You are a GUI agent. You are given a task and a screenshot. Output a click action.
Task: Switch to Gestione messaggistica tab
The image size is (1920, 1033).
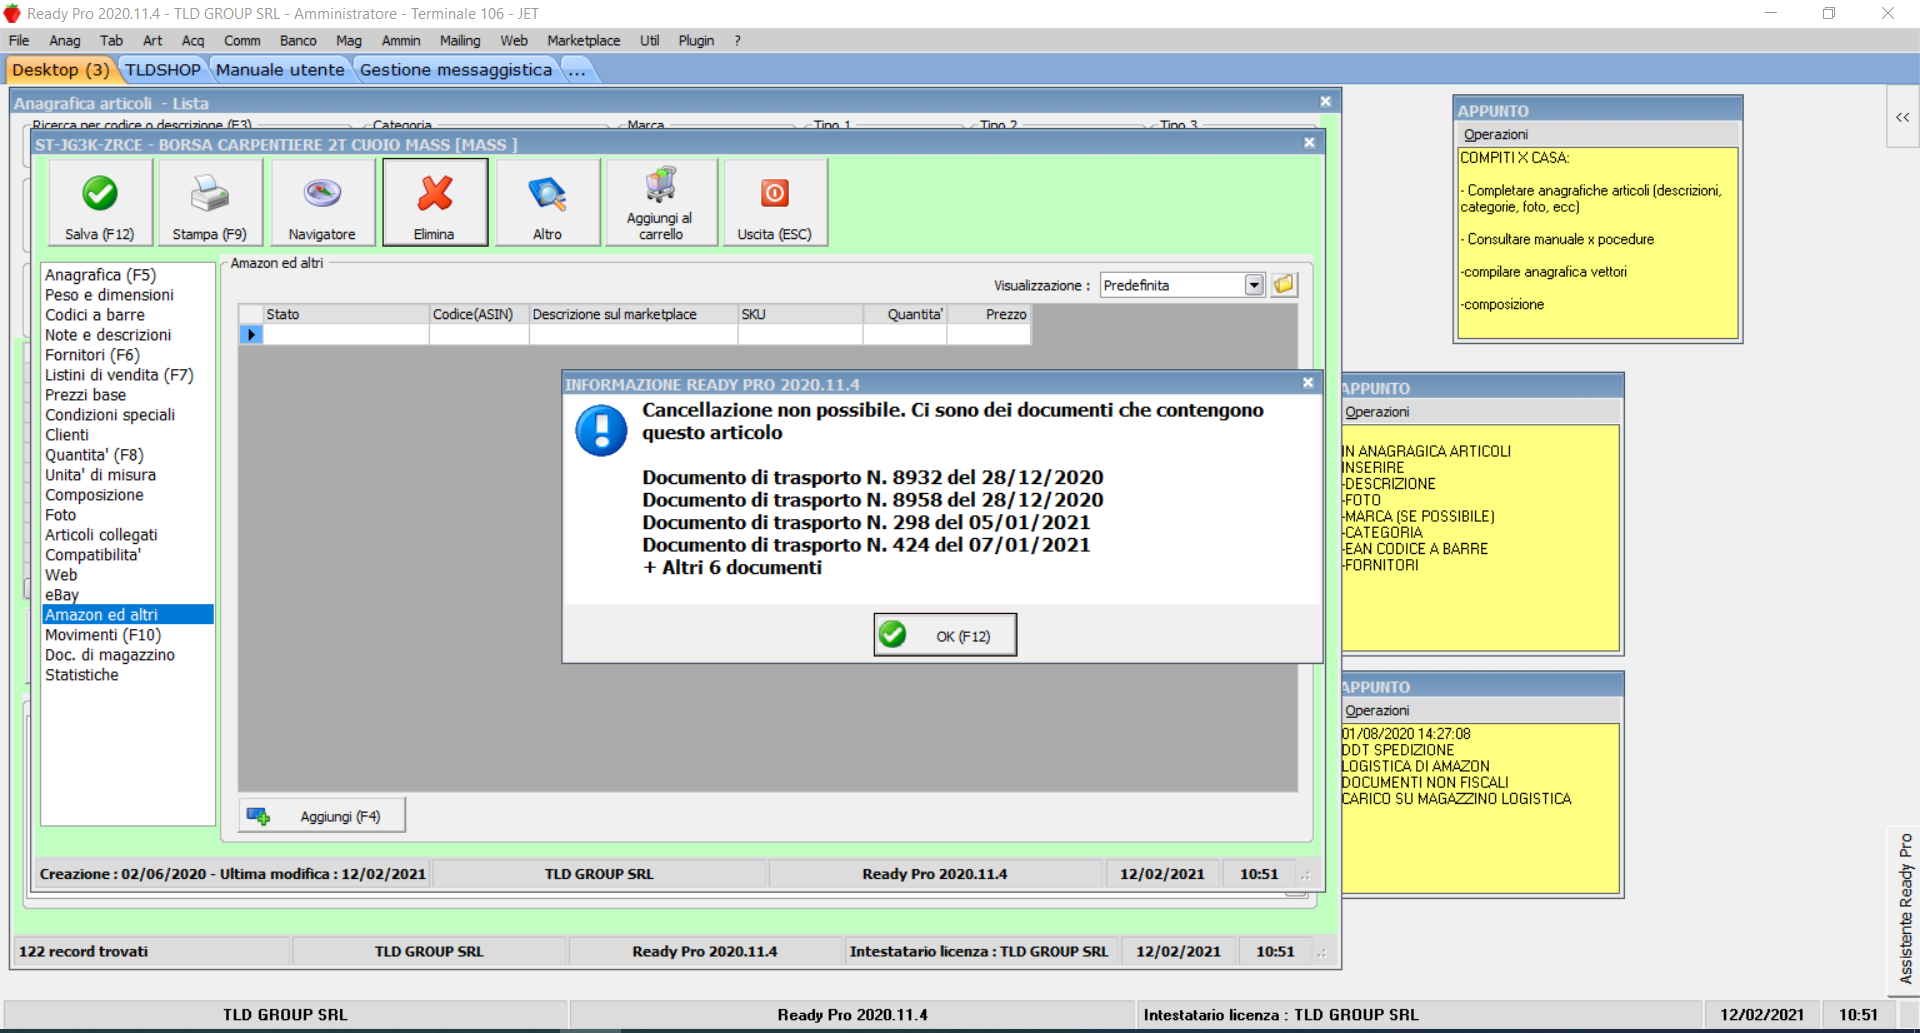tap(456, 70)
